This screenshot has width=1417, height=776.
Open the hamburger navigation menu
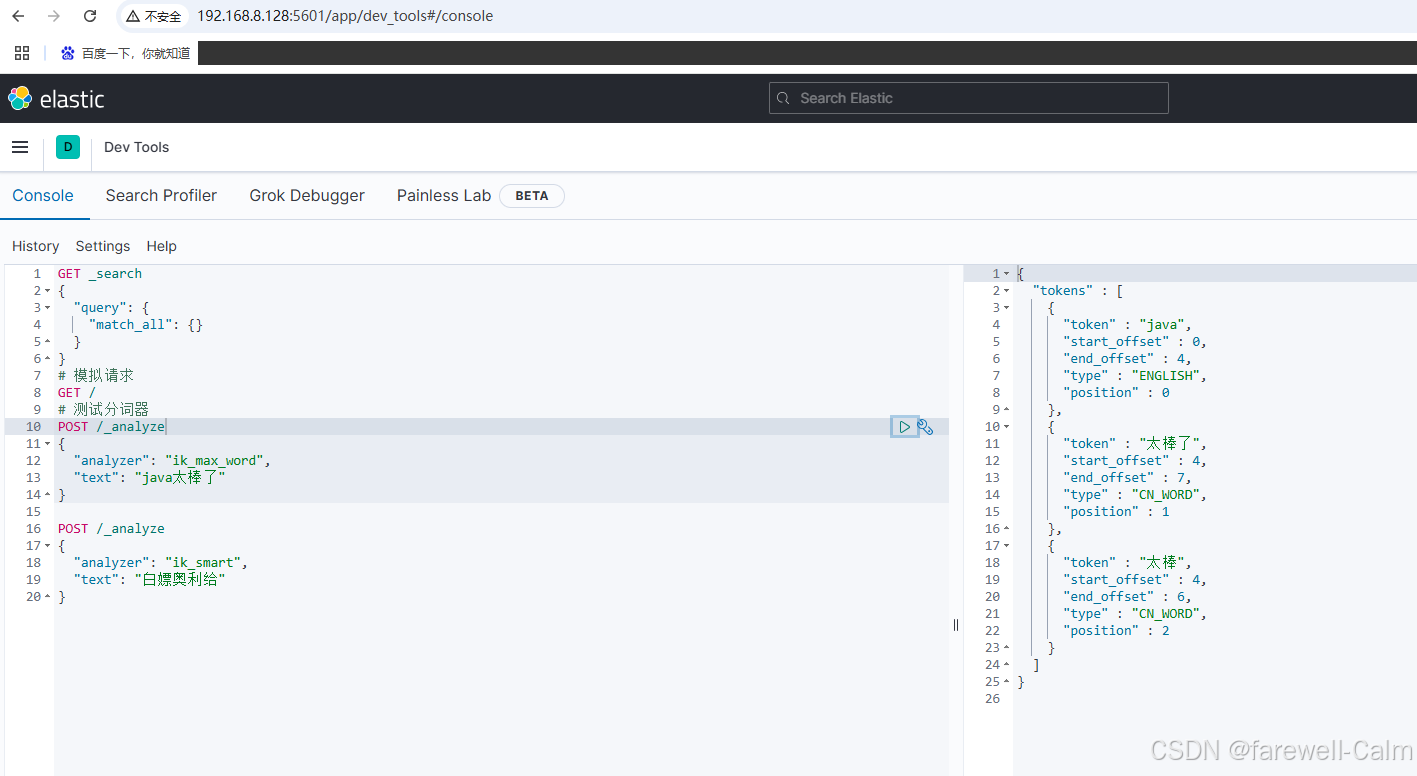point(20,147)
